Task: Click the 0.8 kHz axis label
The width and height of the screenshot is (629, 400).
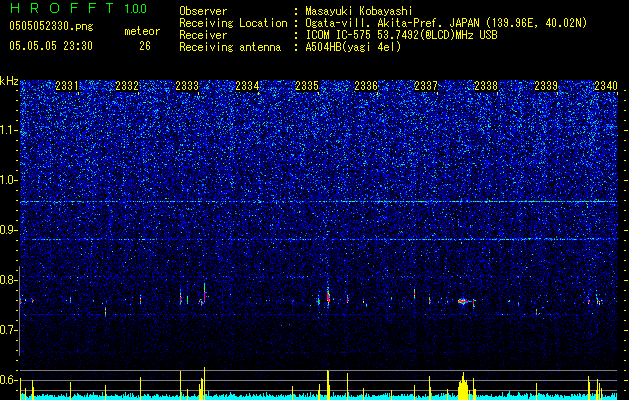Action: coord(9,280)
